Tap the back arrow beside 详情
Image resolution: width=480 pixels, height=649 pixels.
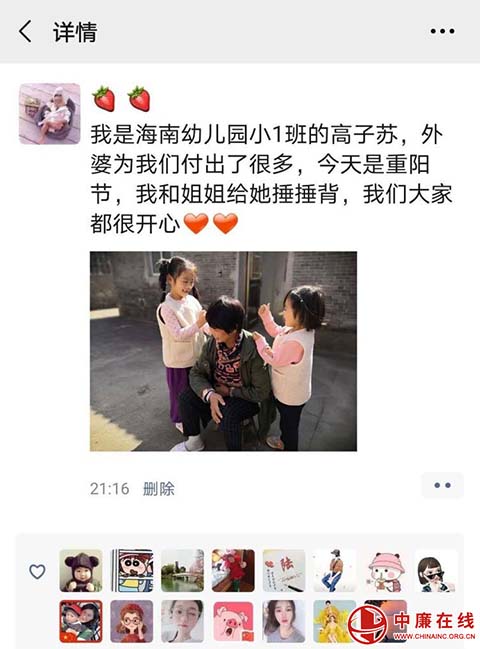pyautogui.click(x=25, y=31)
